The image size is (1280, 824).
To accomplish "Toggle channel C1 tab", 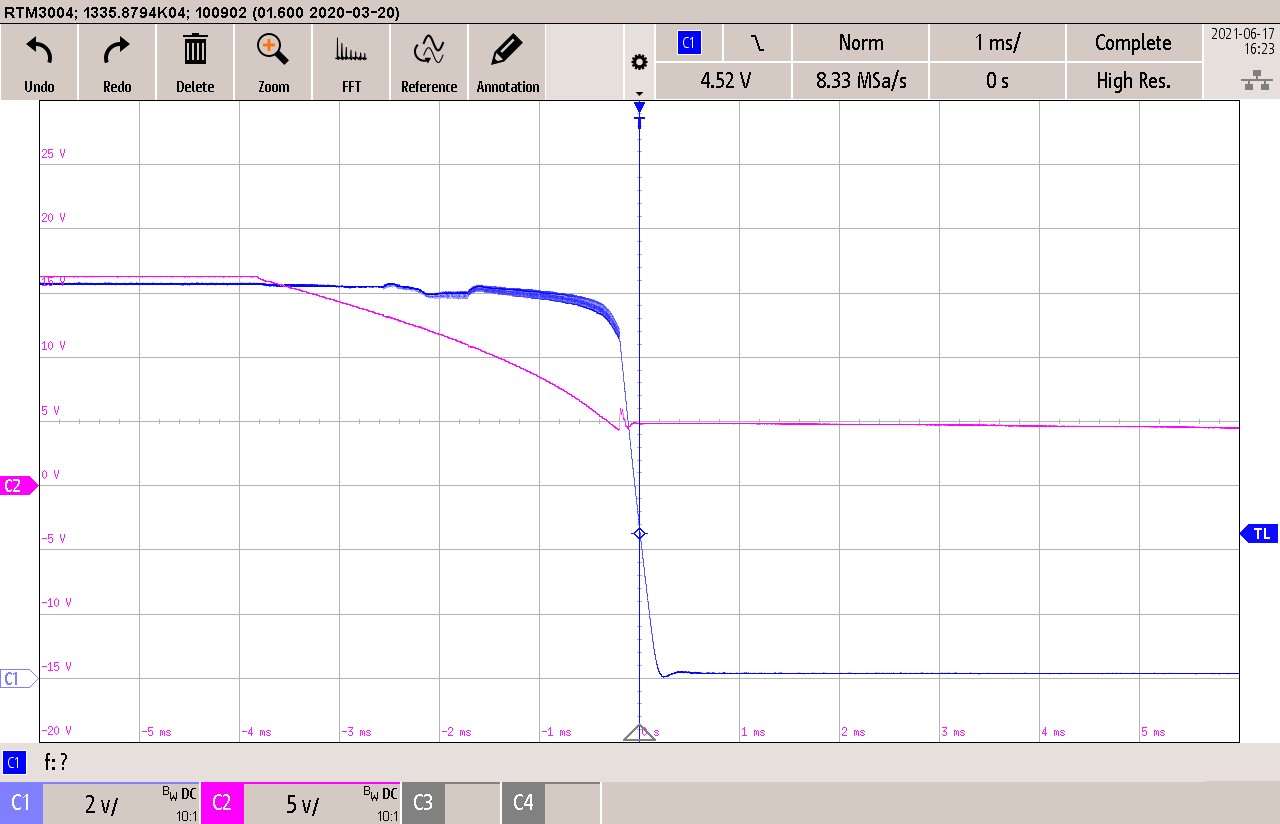I will (21, 803).
